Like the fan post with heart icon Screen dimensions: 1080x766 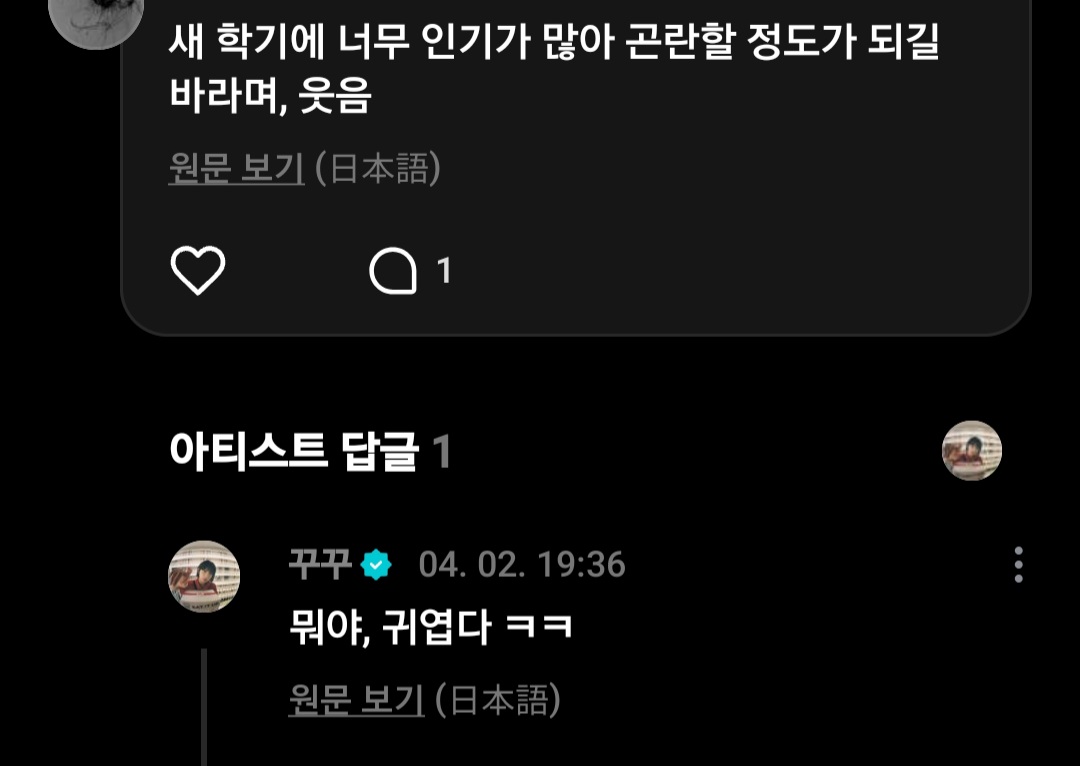pos(198,270)
